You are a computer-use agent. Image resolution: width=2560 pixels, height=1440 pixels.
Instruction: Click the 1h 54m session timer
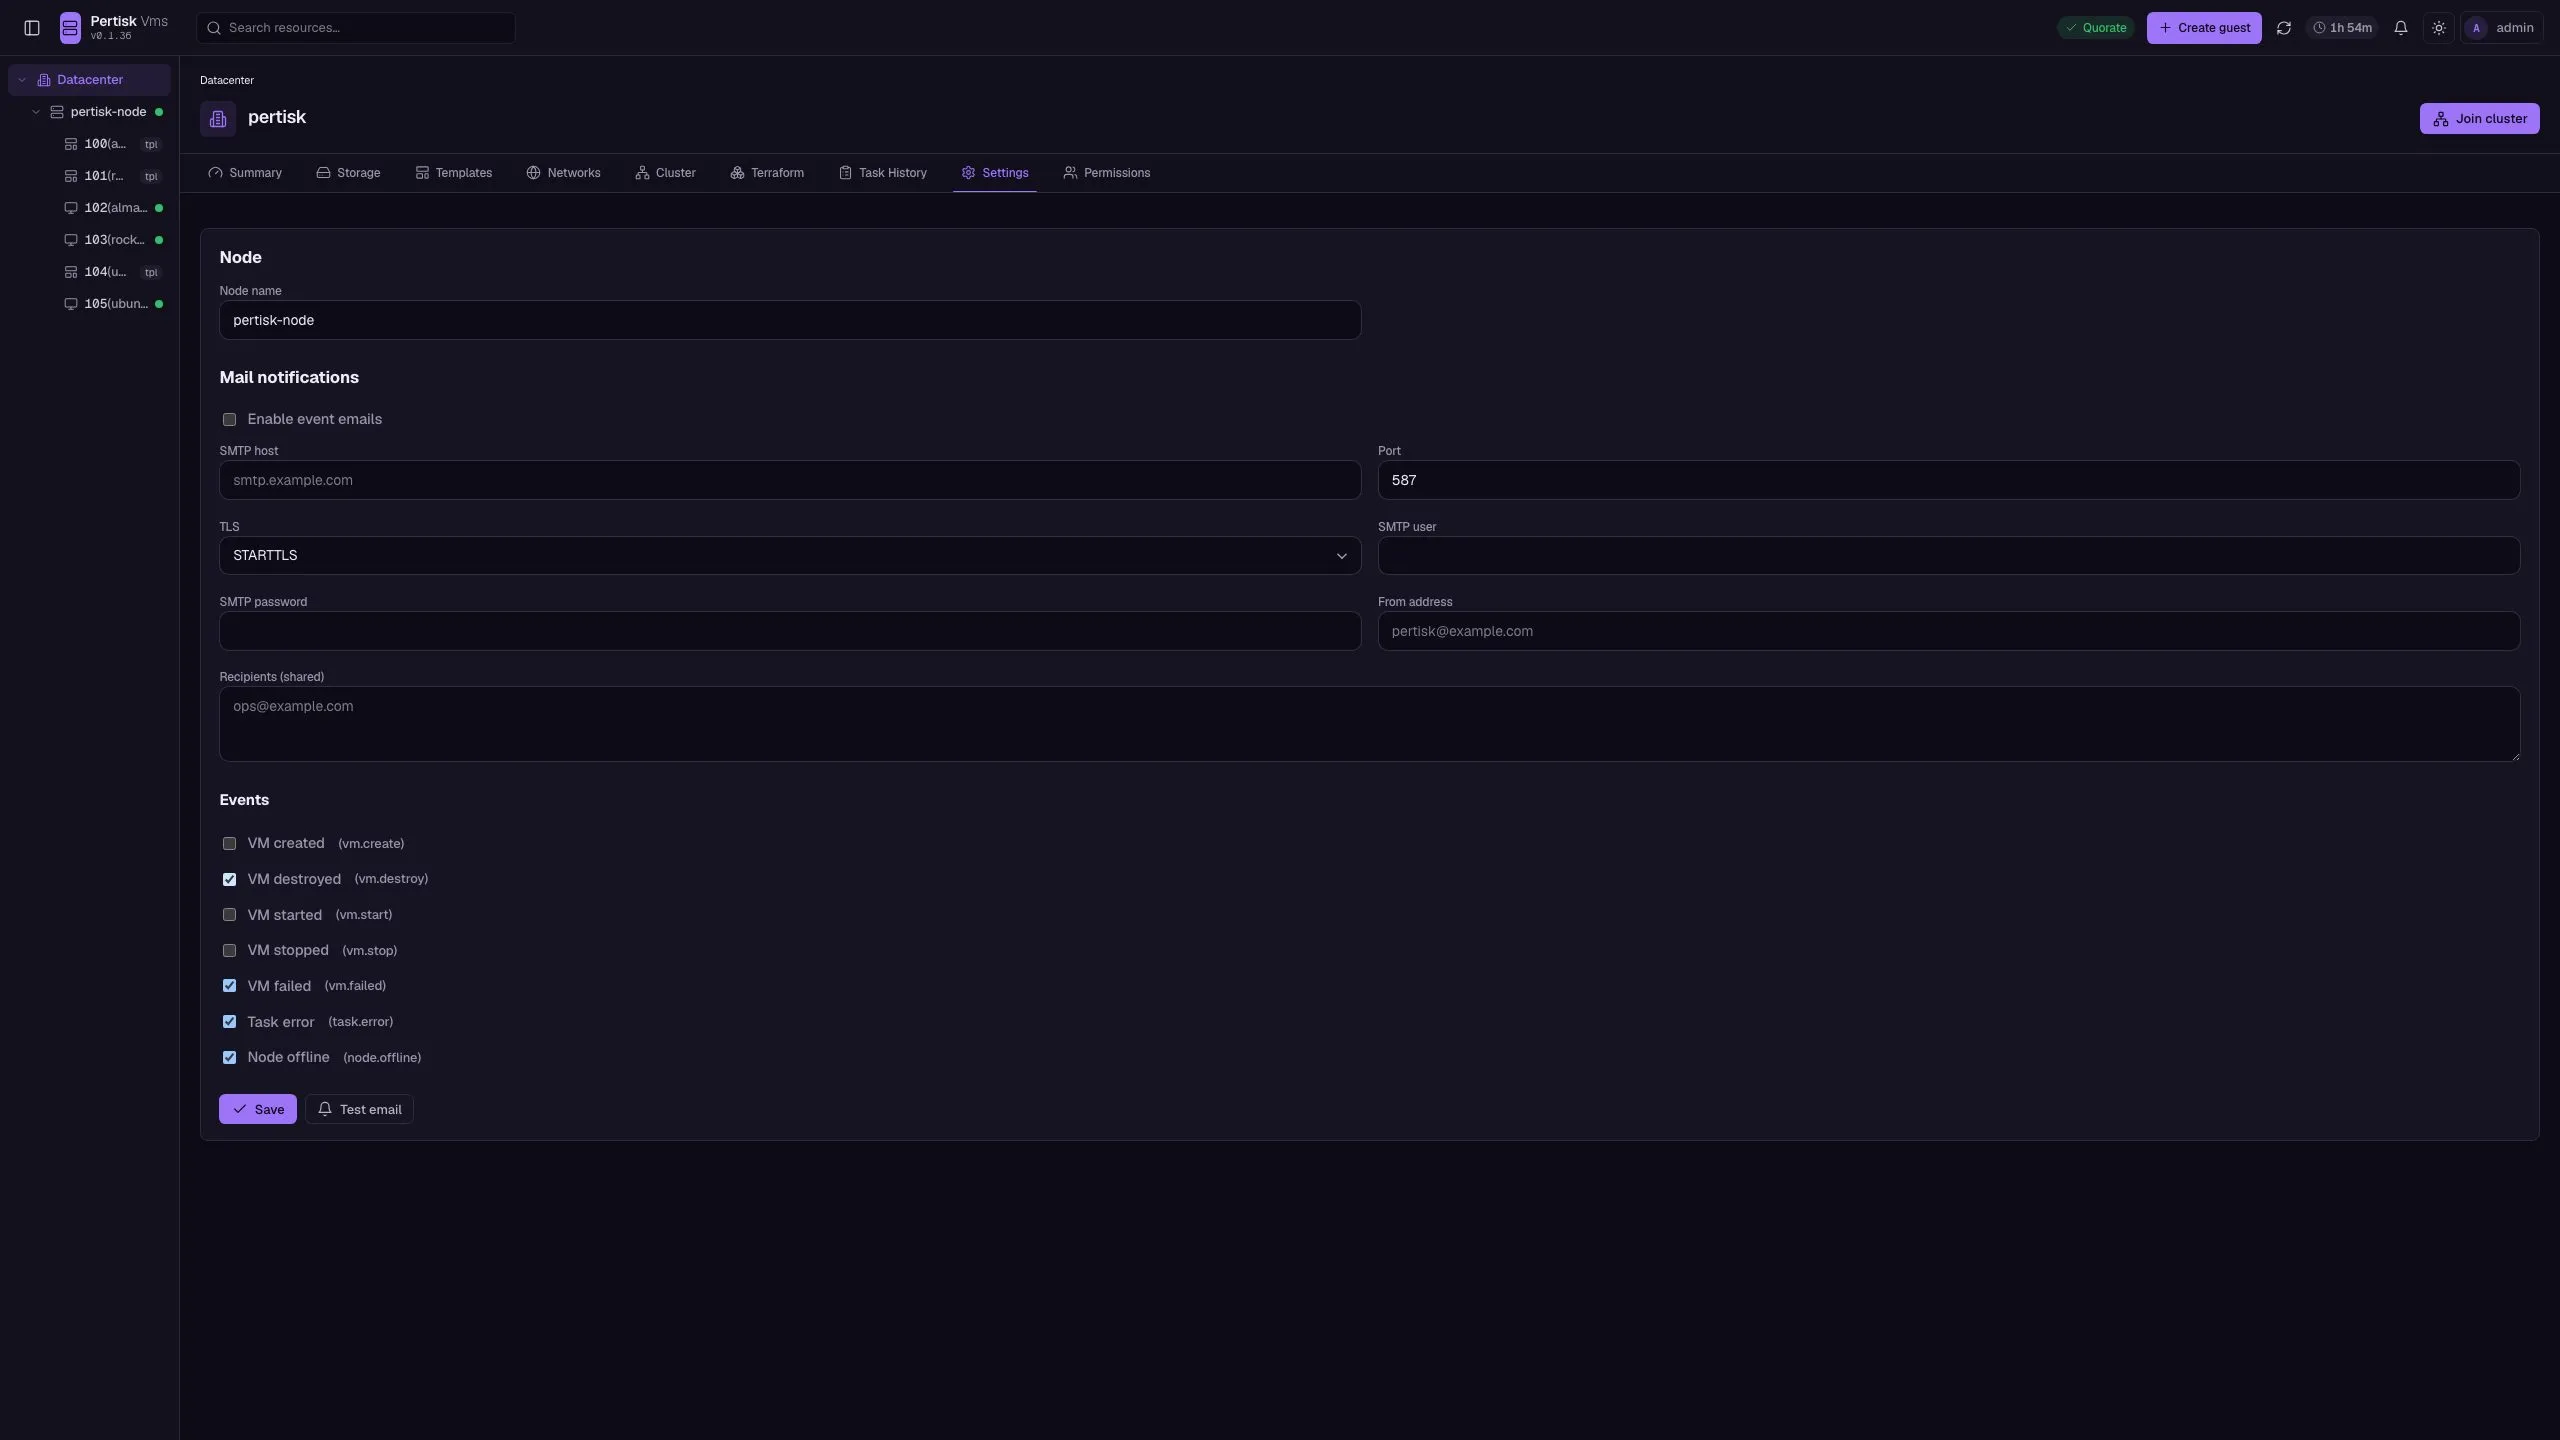point(2342,28)
